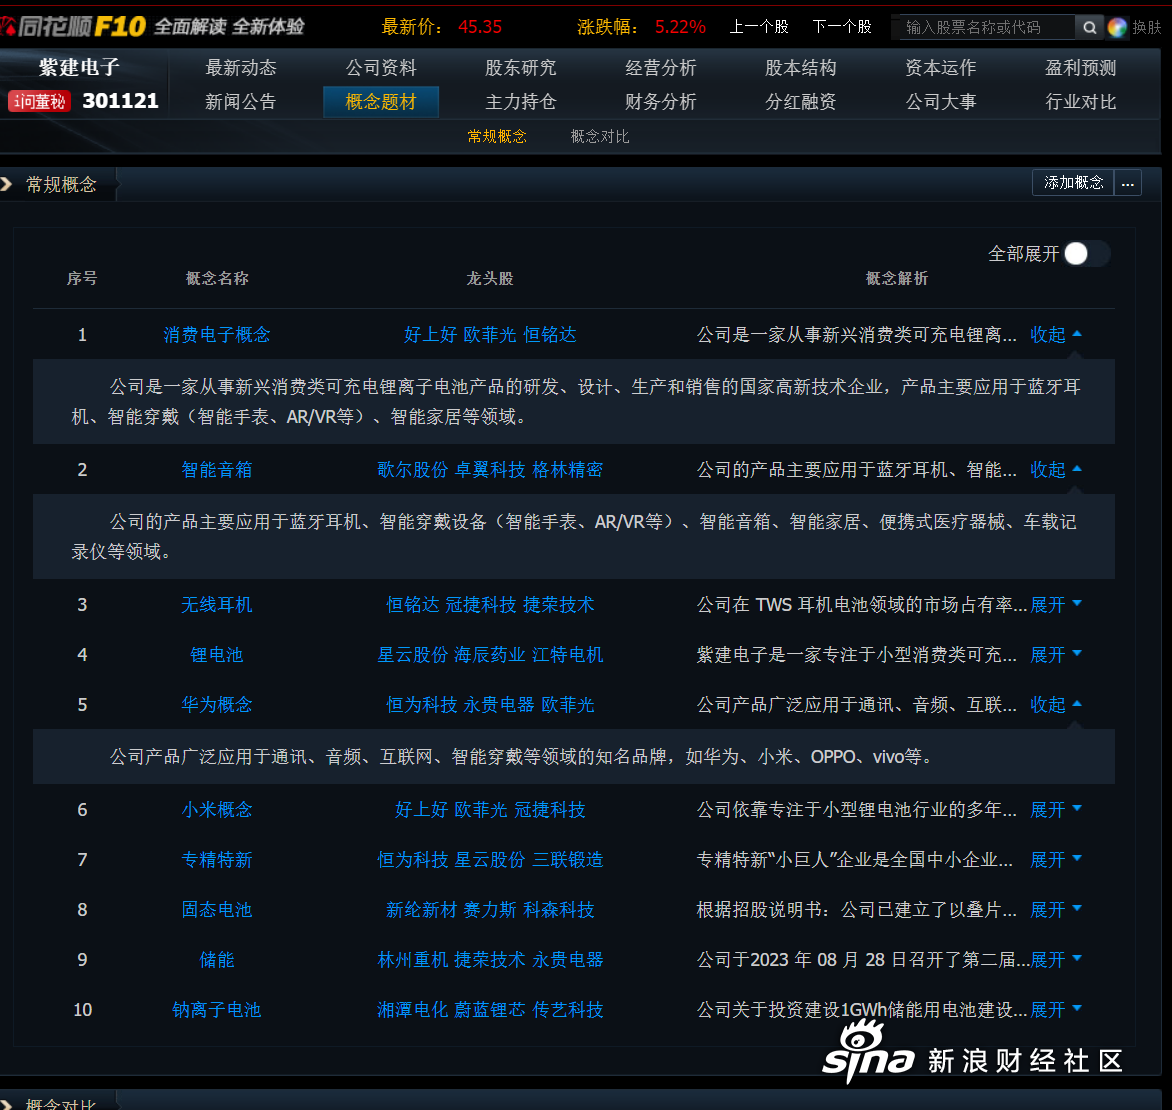The image size is (1172, 1110).
Task: Open the 华为概念 concept link
Action: pyautogui.click(x=217, y=704)
